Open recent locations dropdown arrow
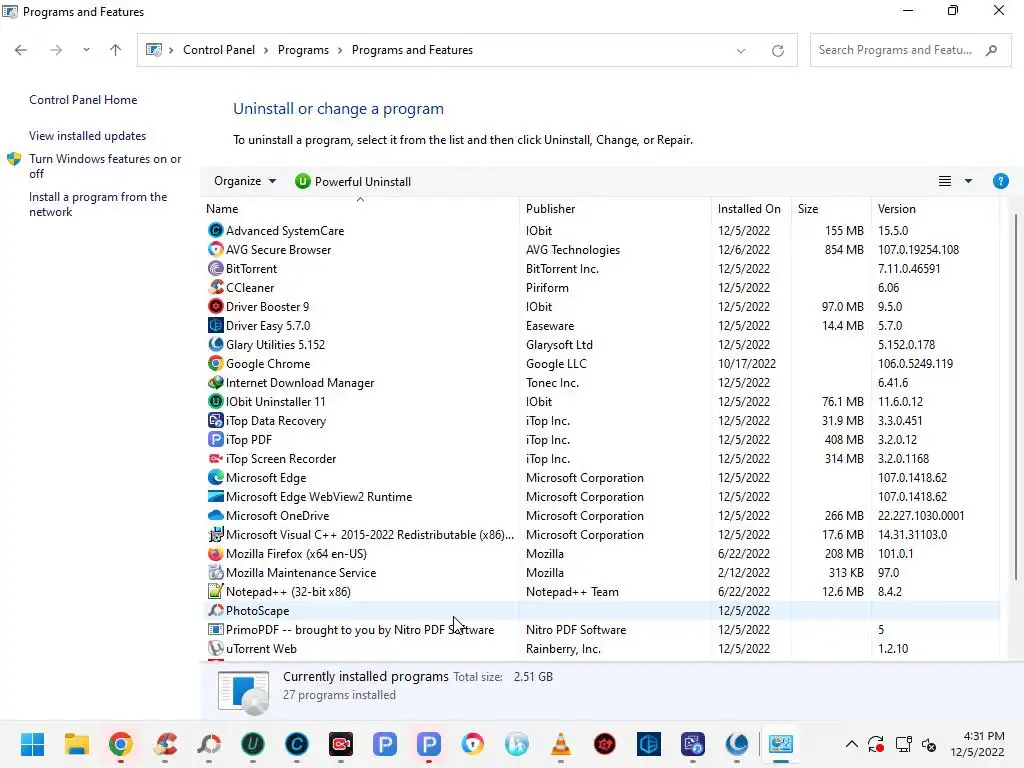The width and height of the screenshot is (1024, 768). tap(86, 50)
